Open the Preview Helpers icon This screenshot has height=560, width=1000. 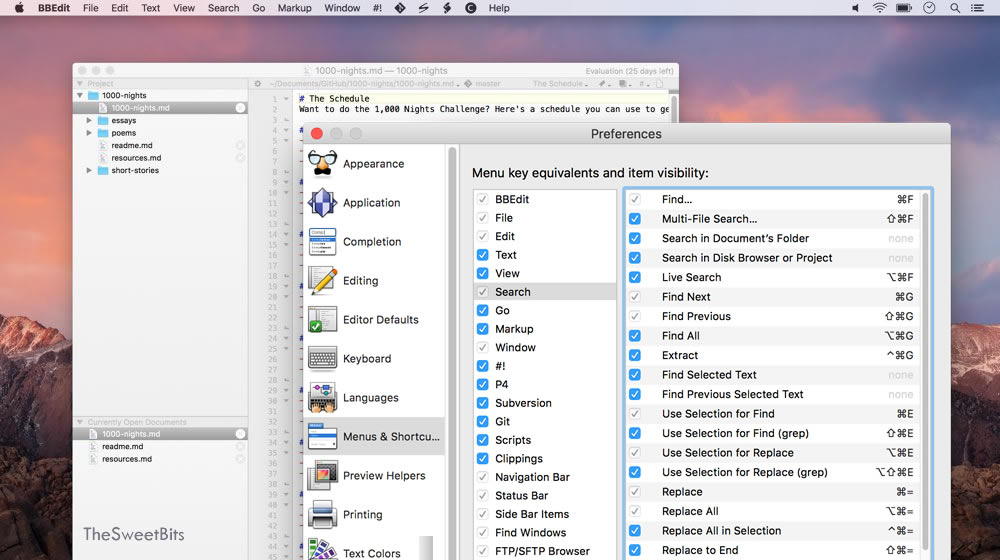[323, 475]
